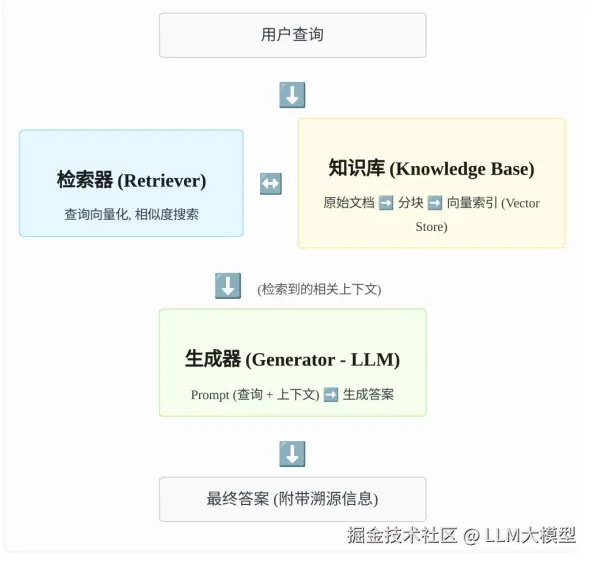Click the 掘金技术社区 @ LLM大模型 watermark
Viewport: 592px width, 561px height.
(461, 535)
